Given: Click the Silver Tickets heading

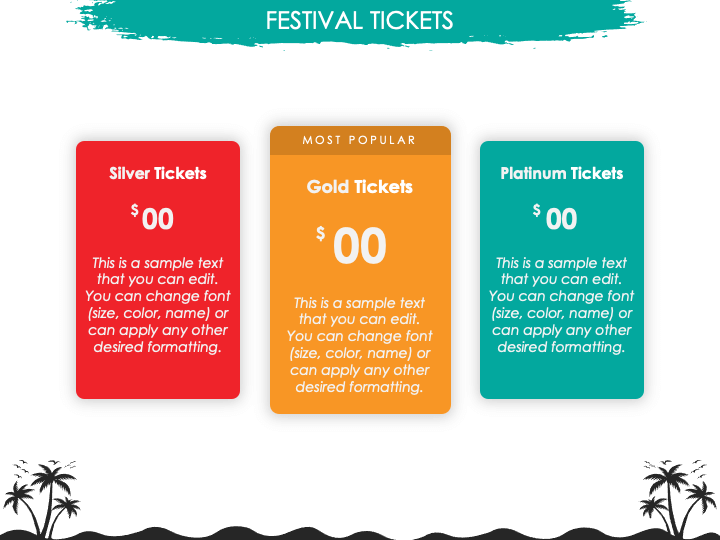Looking at the screenshot, I should (x=158, y=174).
